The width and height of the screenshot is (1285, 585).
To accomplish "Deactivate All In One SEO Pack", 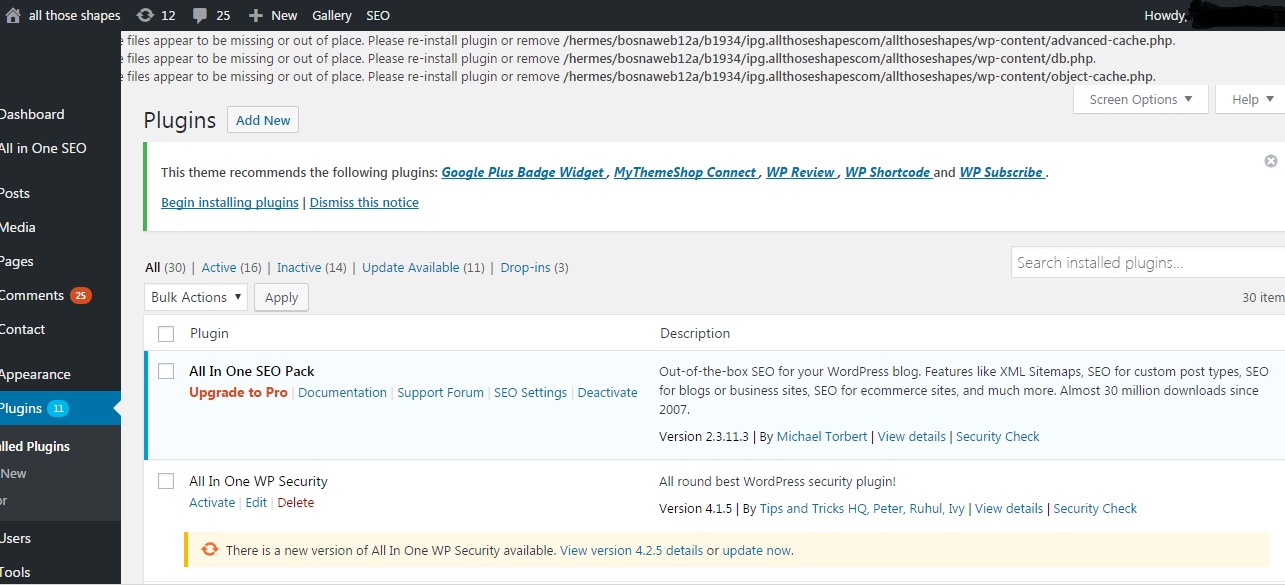I will (607, 392).
